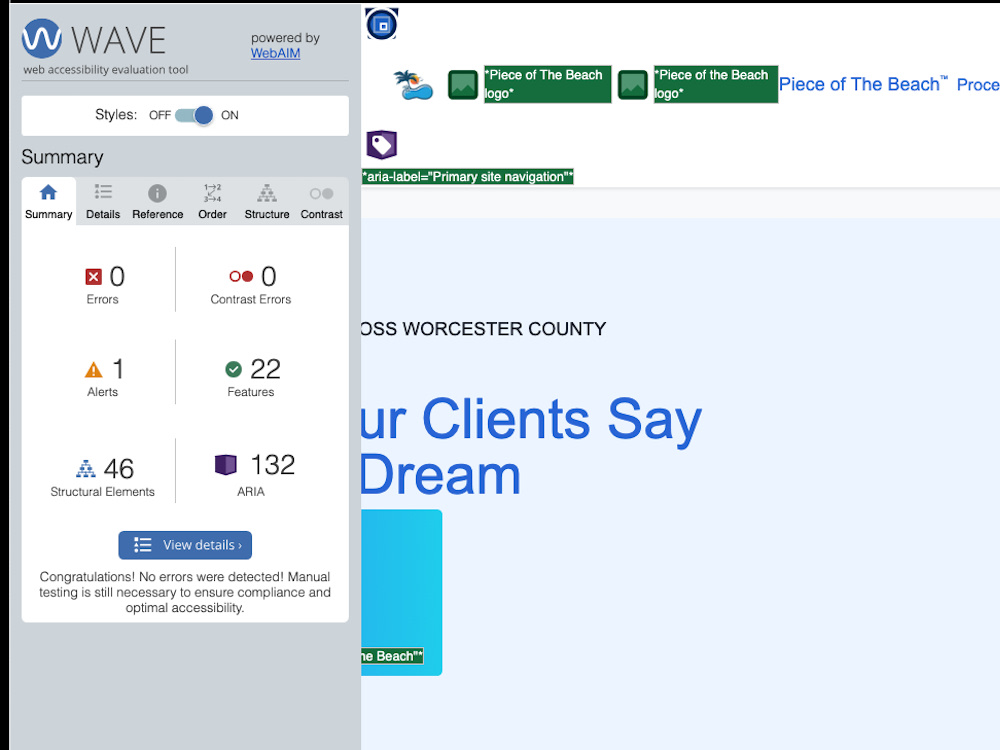
Task: Click the '*Piece of The Beach logo*' alt label
Action: 547,84
